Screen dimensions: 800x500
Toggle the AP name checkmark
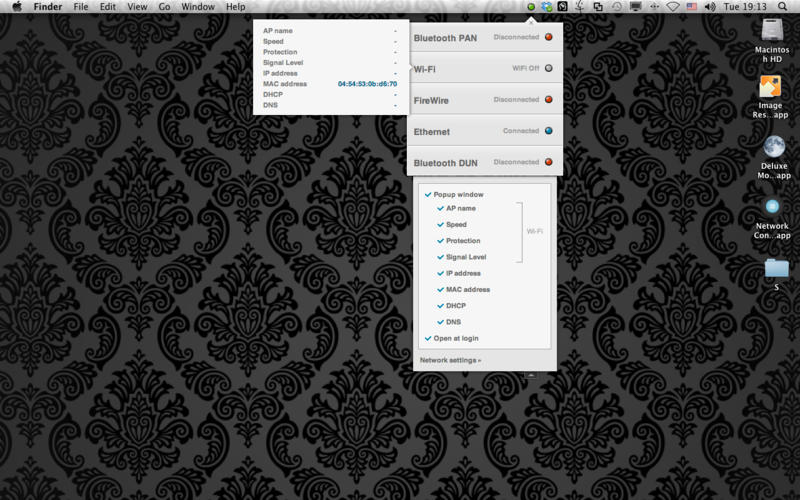[440, 208]
